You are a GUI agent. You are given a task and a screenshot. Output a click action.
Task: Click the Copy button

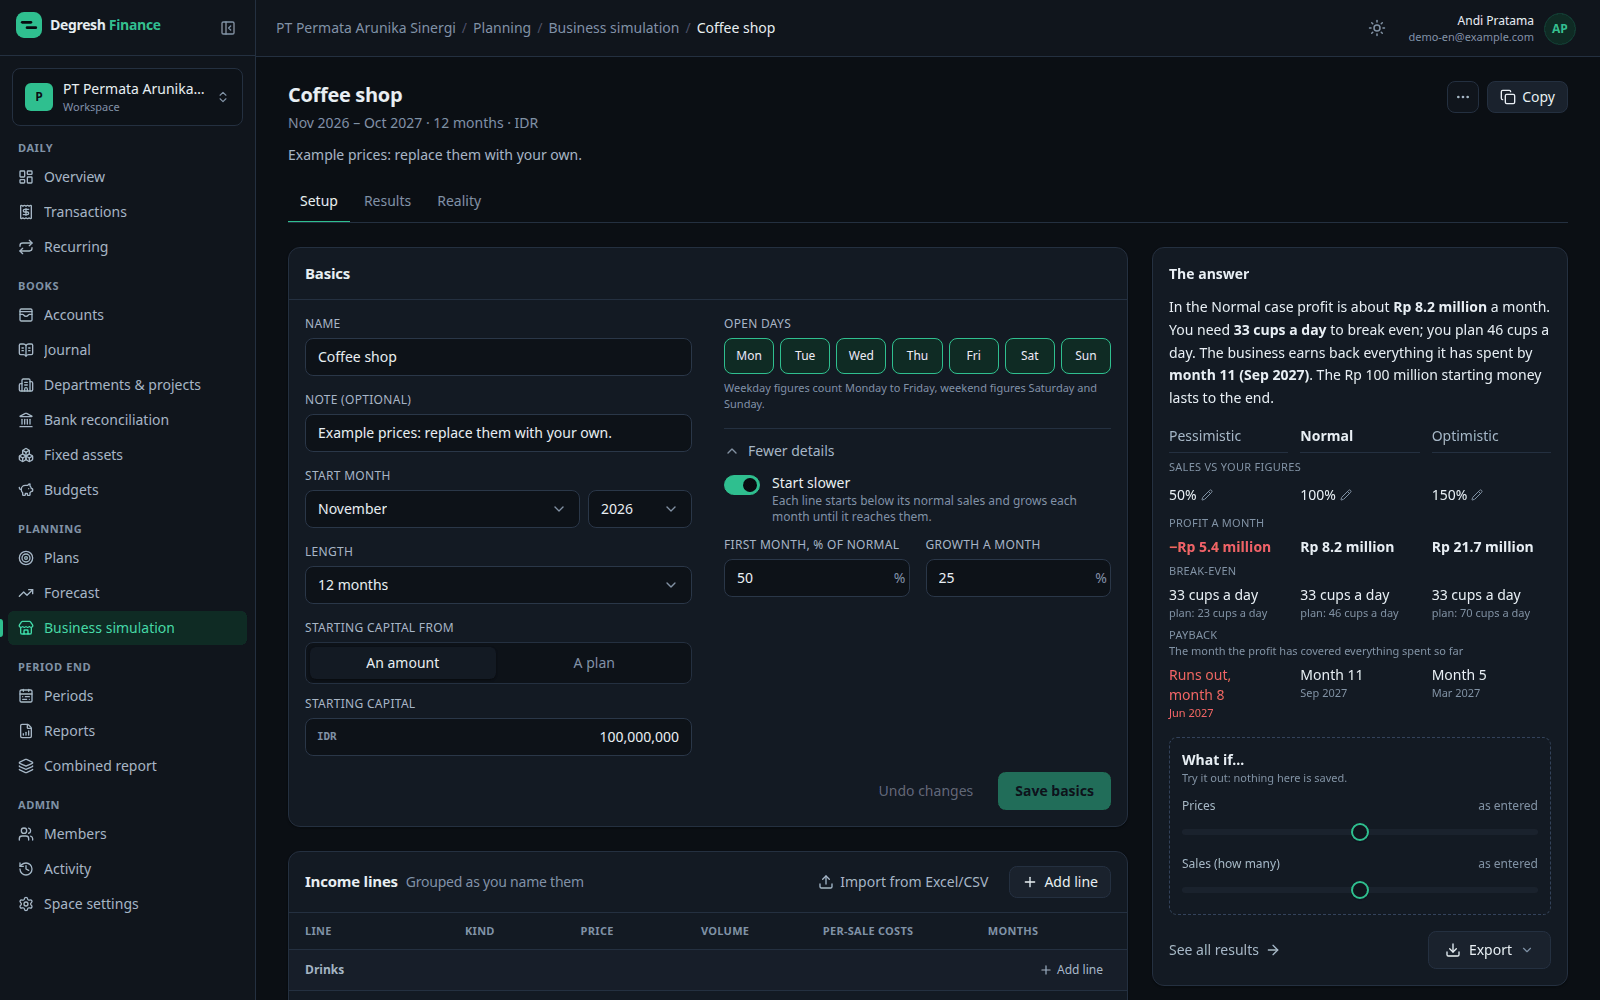pyautogui.click(x=1527, y=97)
